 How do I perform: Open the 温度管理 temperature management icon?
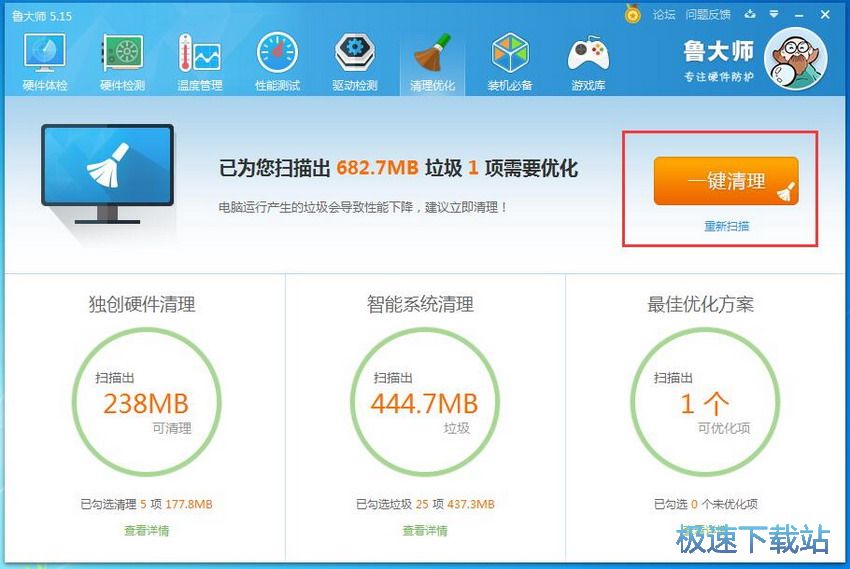pyautogui.click(x=199, y=61)
